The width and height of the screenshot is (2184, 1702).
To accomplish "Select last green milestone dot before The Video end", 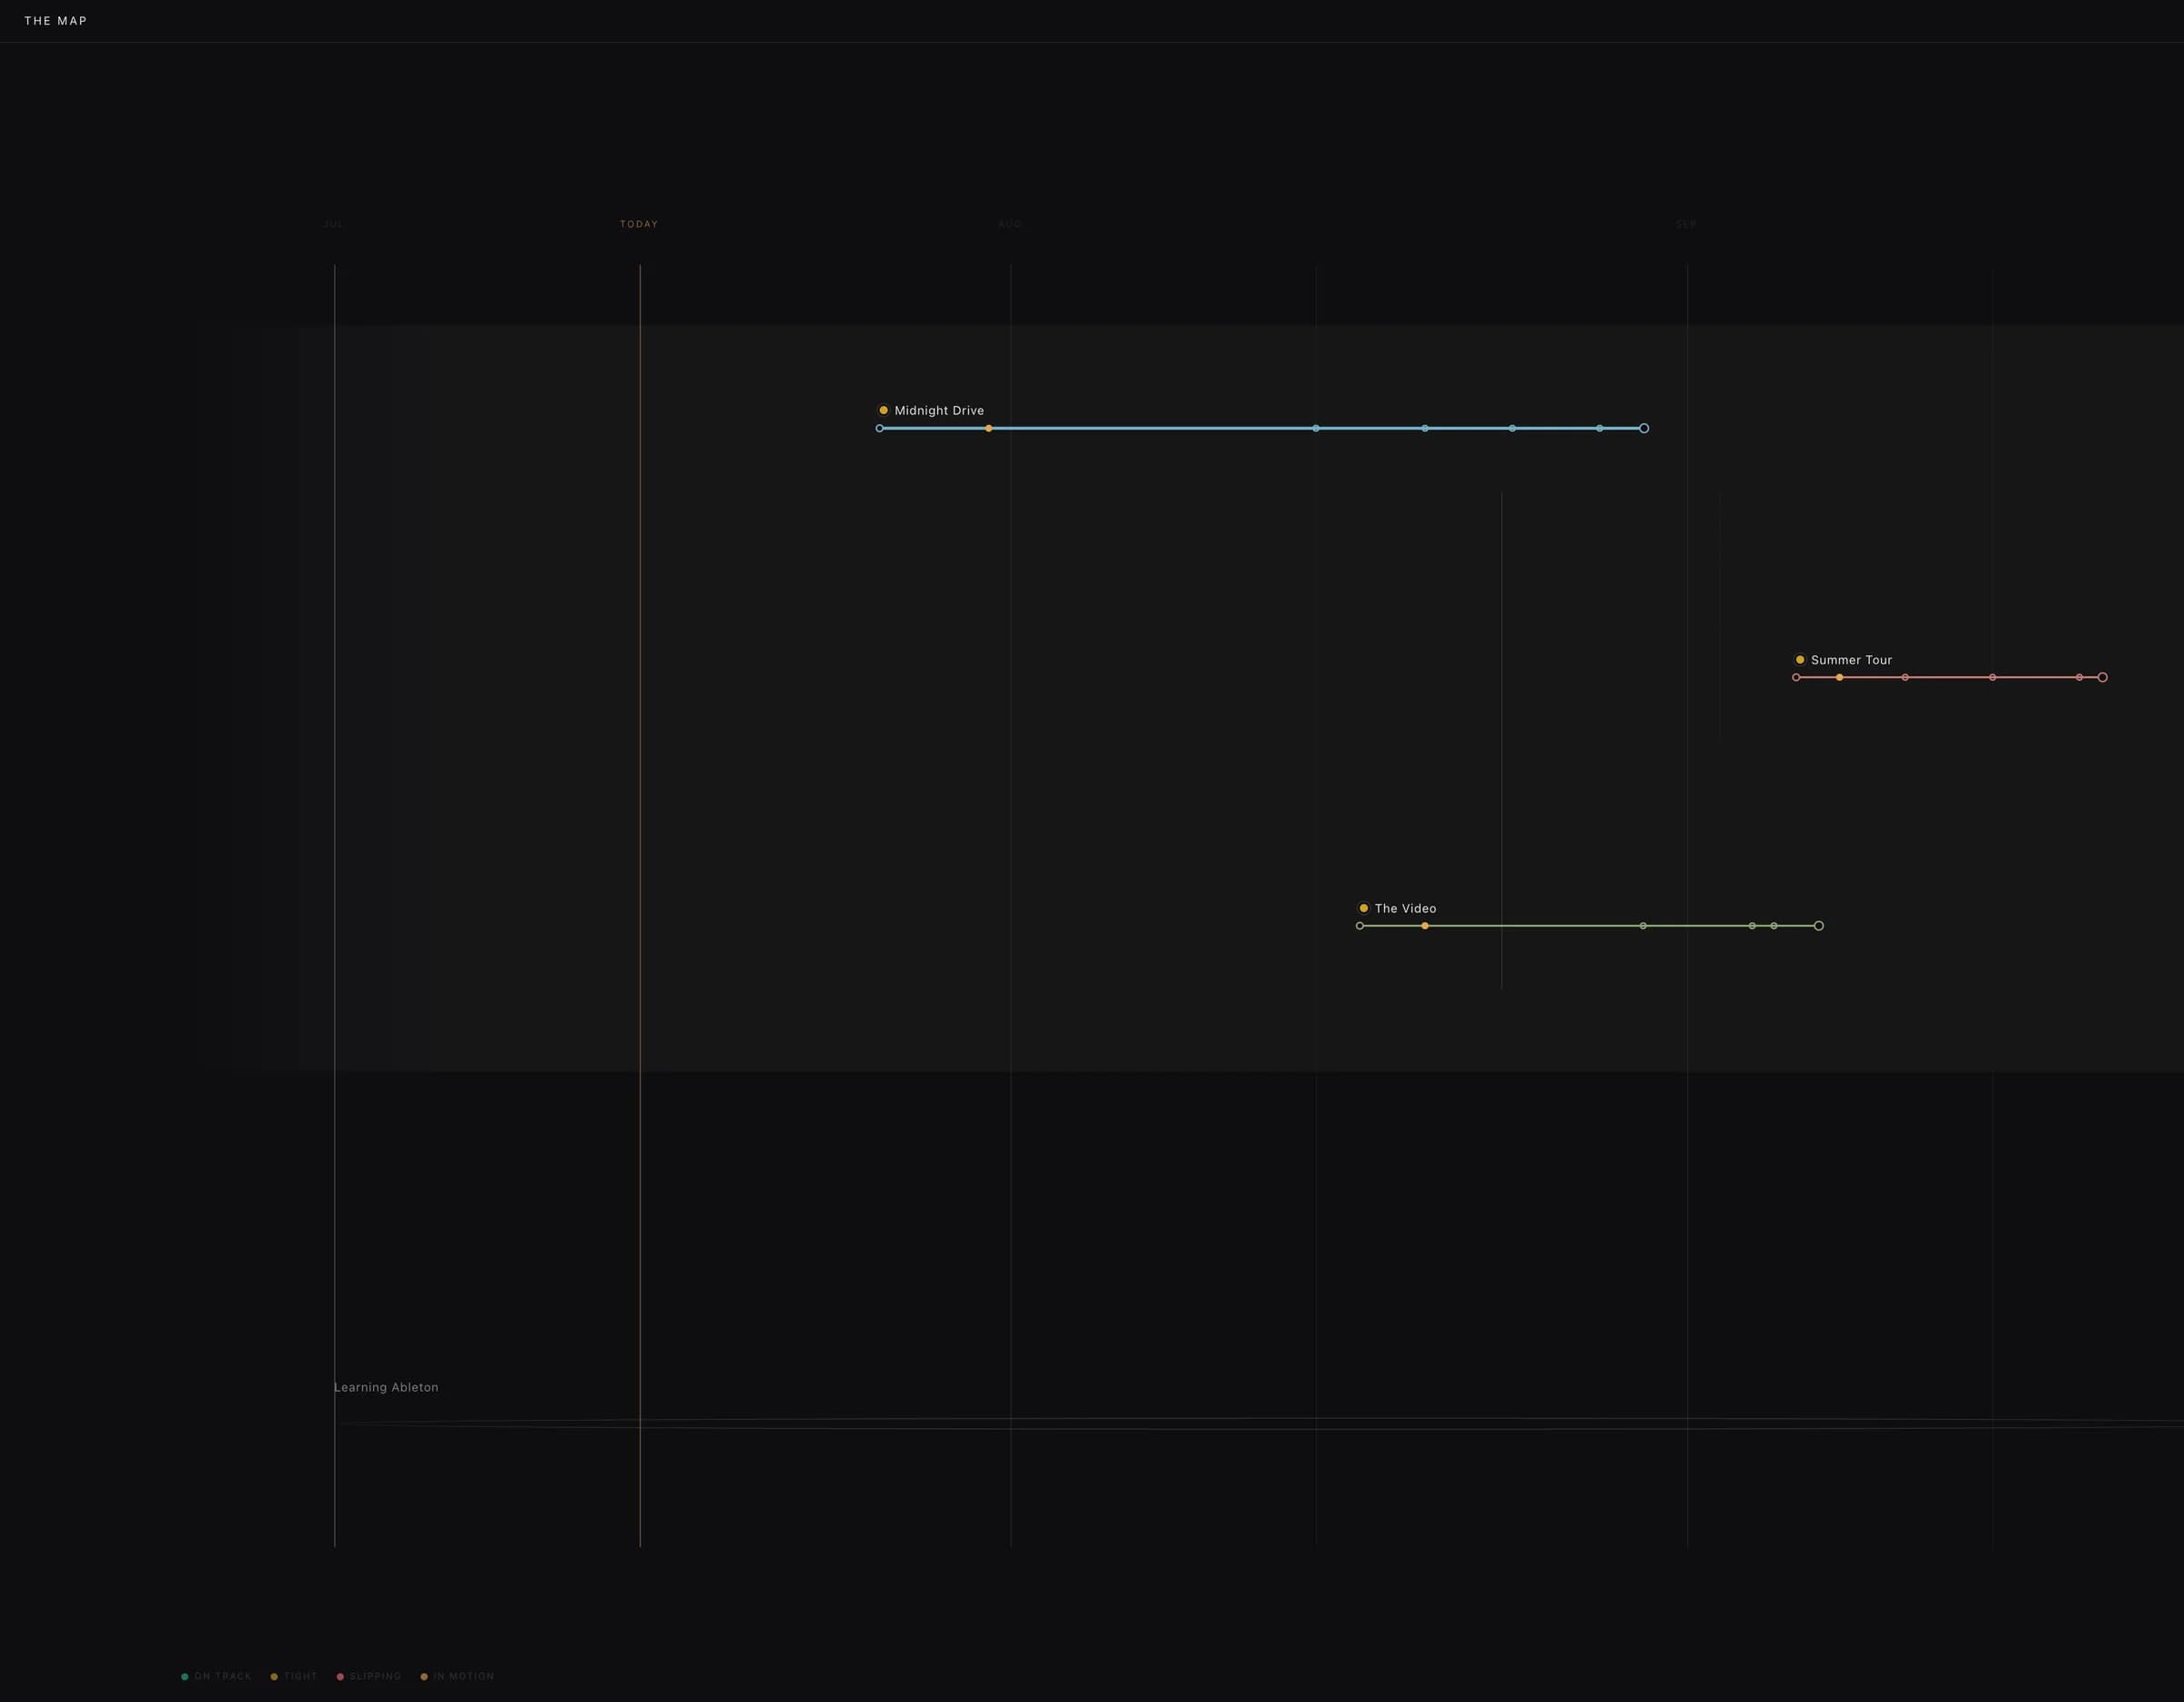I will (x=1774, y=926).
